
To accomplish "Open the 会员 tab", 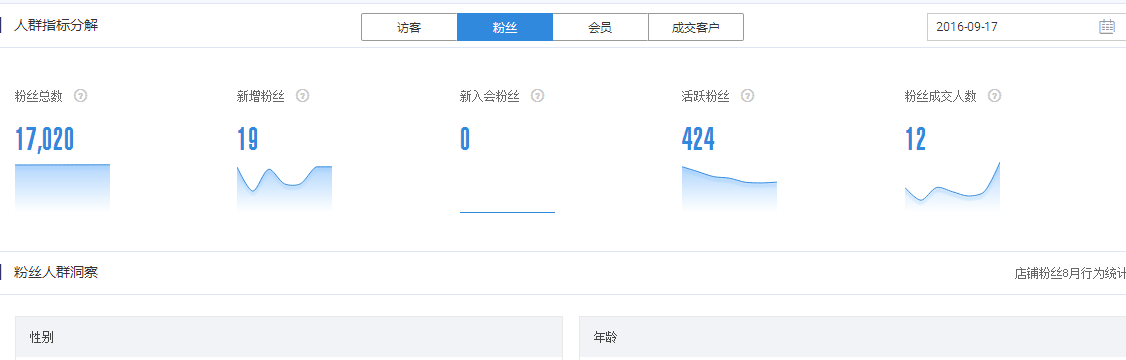I will click(600, 28).
